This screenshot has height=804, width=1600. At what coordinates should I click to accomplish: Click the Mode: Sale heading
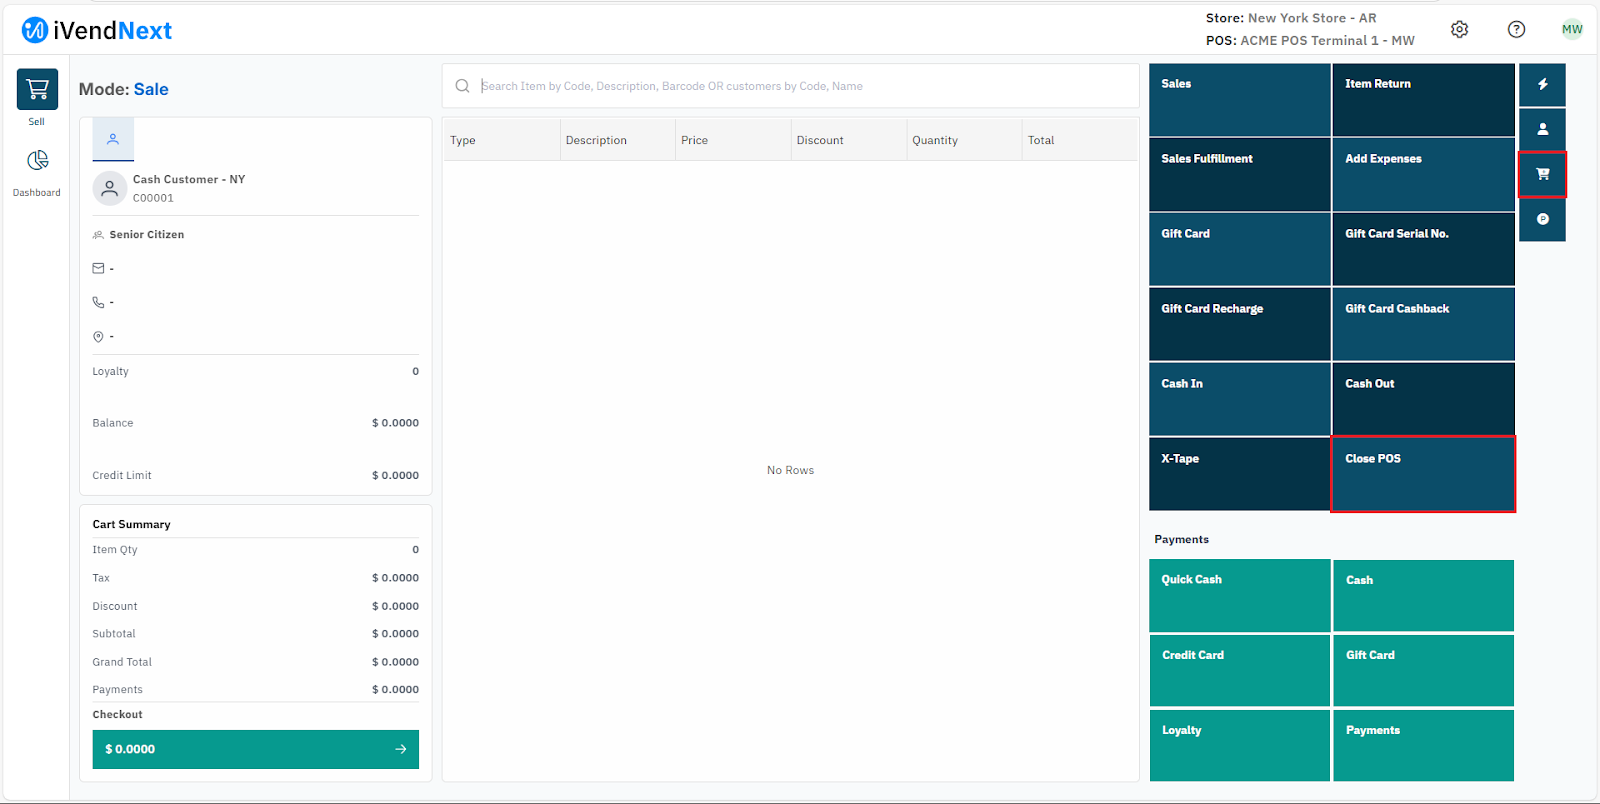[x=124, y=89]
